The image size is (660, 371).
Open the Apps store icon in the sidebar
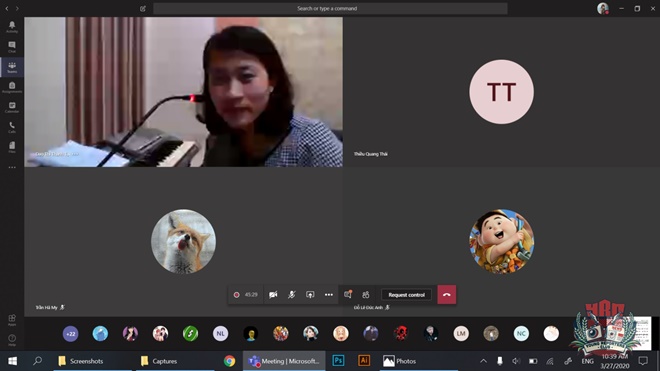click(12, 320)
